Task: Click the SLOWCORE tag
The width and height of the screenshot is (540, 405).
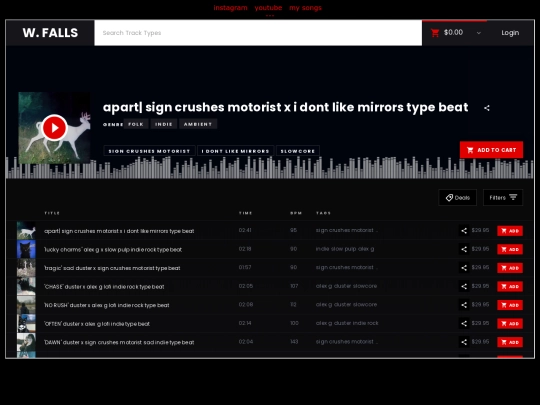Action: [298, 151]
